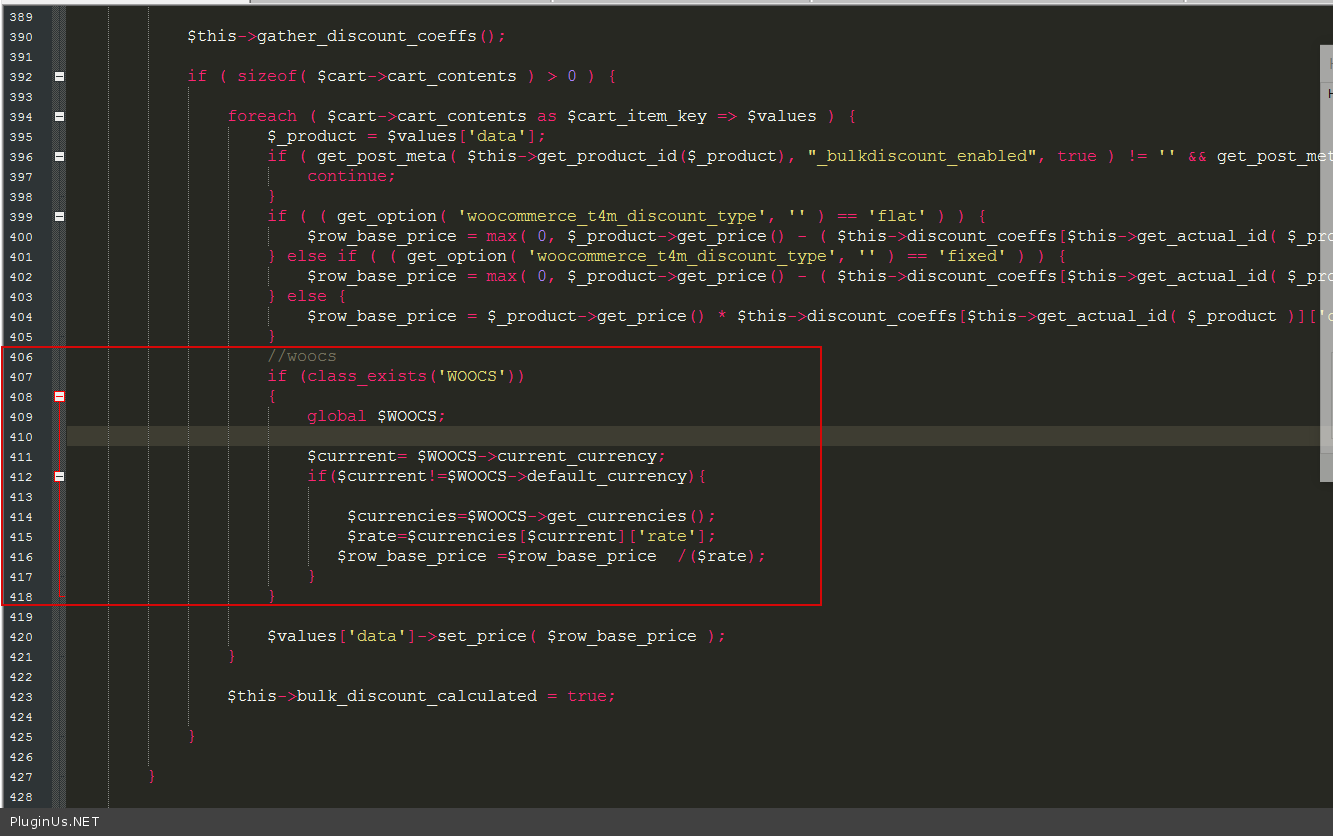
Task: Collapse the red fold marker on line 408
Action: [59, 396]
